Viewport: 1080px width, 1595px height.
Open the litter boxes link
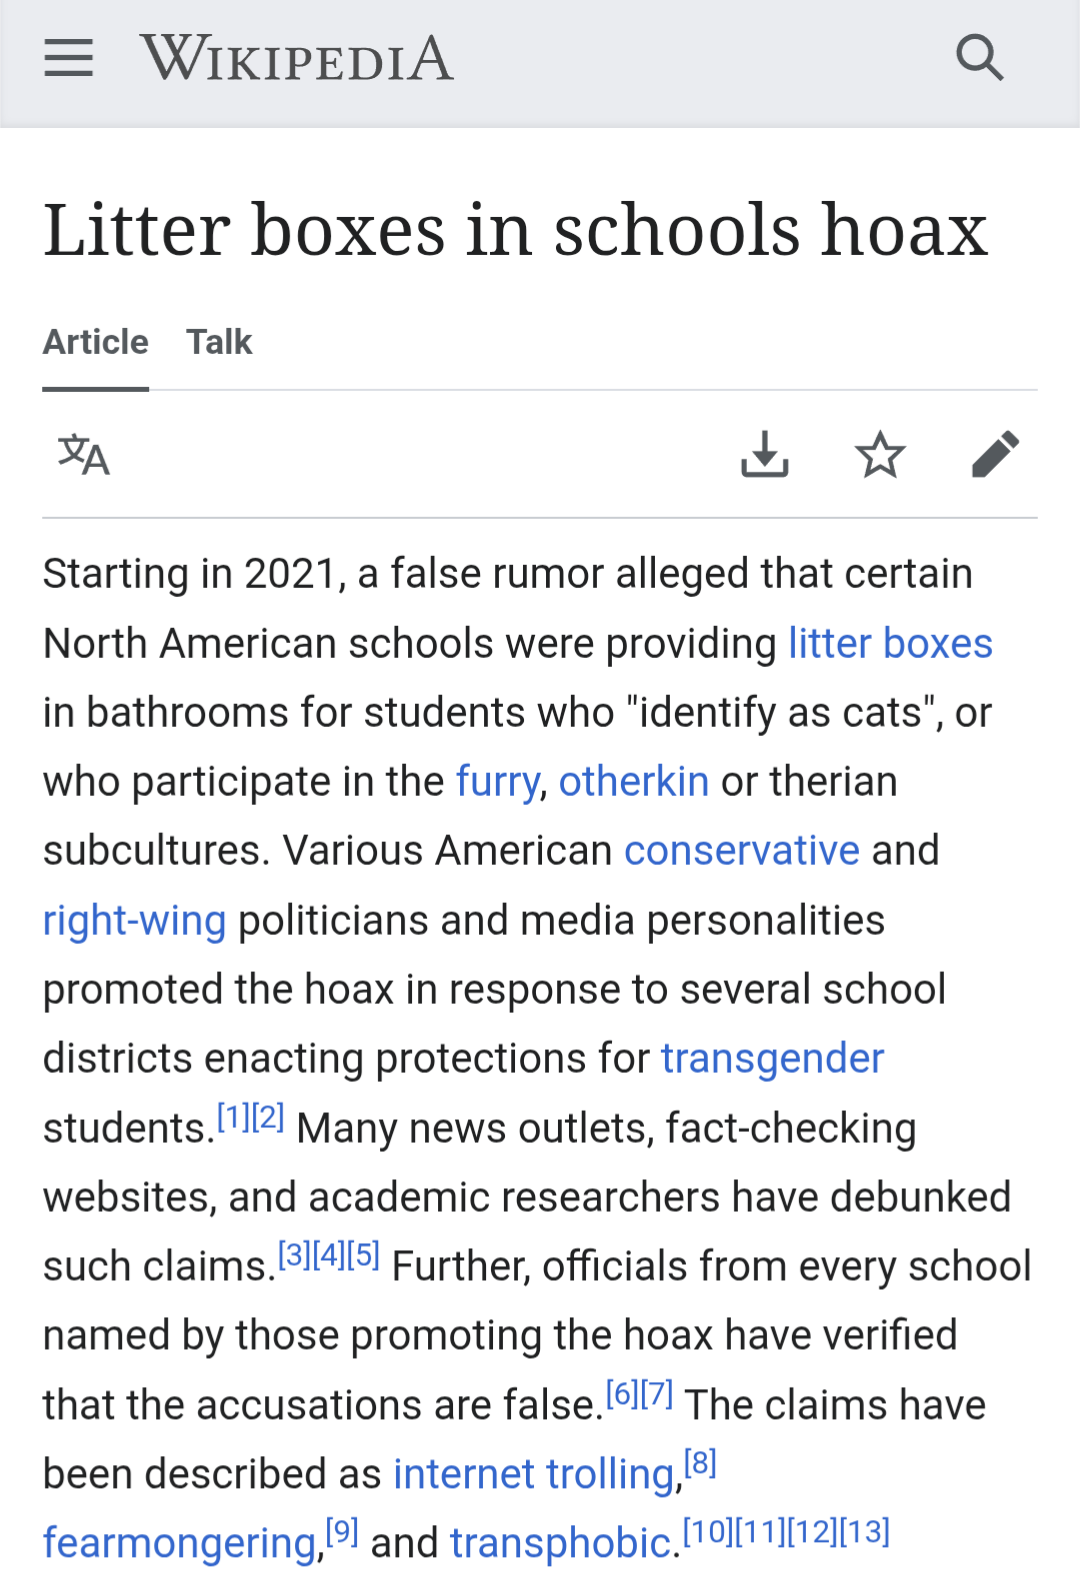pyautogui.click(x=890, y=643)
